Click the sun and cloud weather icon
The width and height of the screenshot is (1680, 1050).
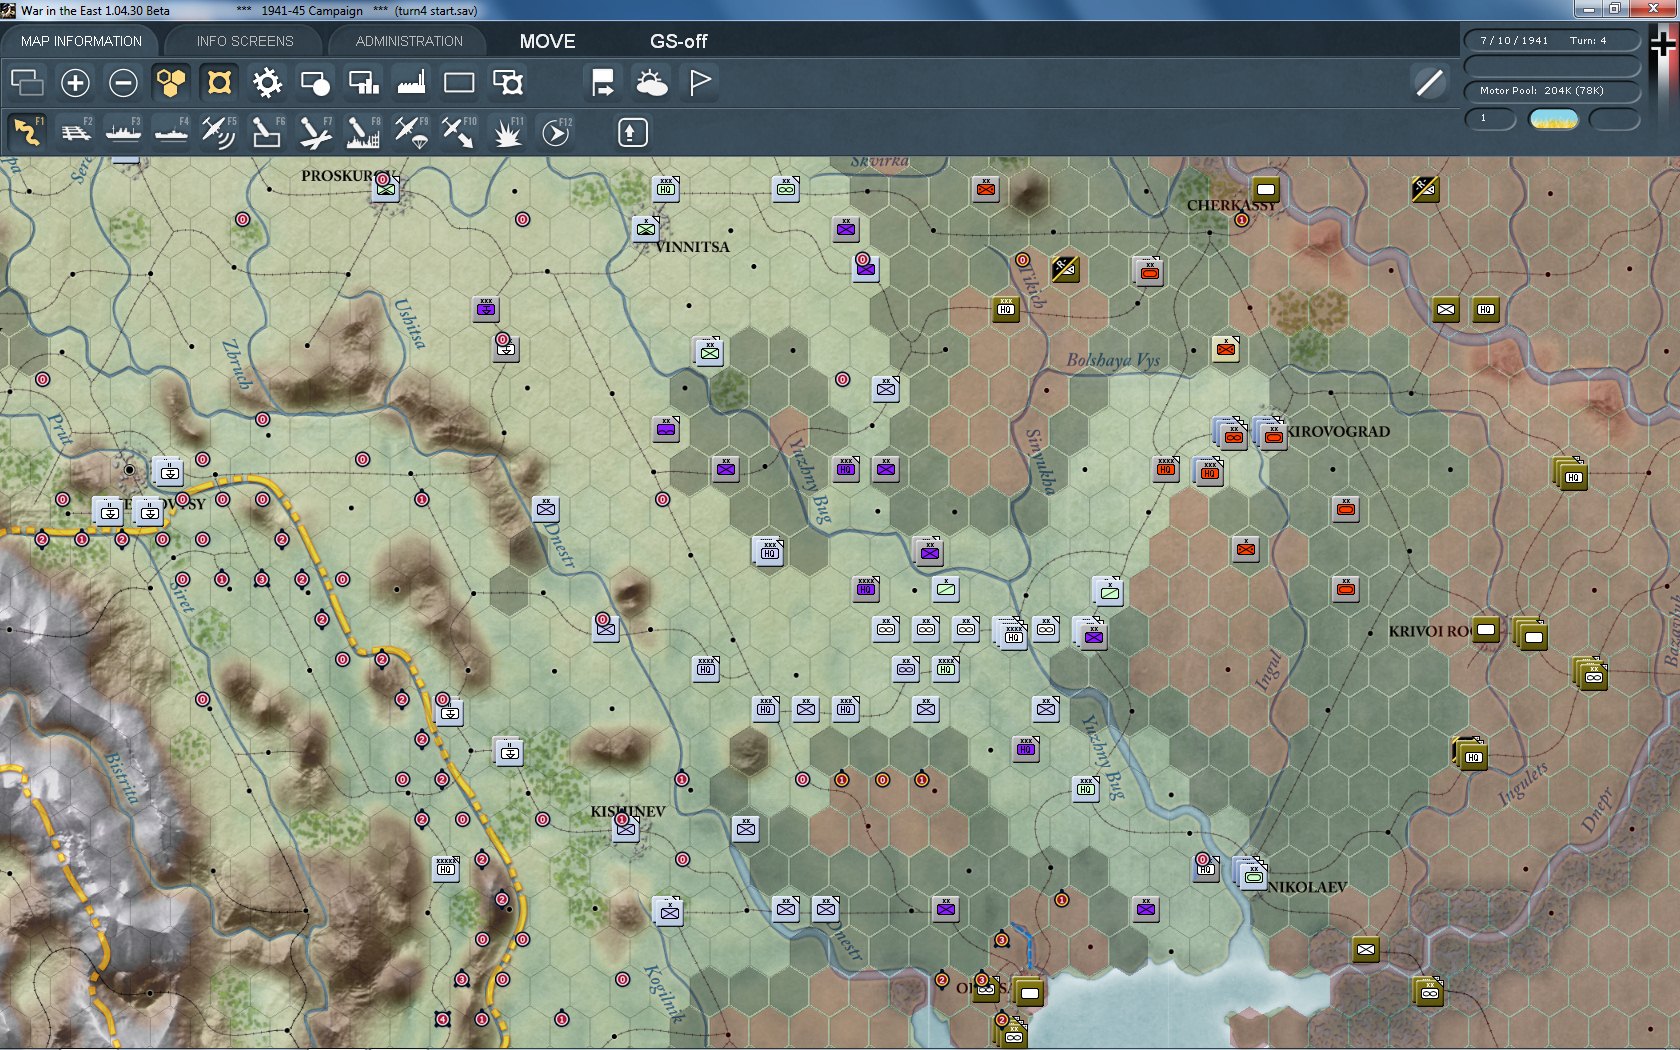(x=651, y=83)
